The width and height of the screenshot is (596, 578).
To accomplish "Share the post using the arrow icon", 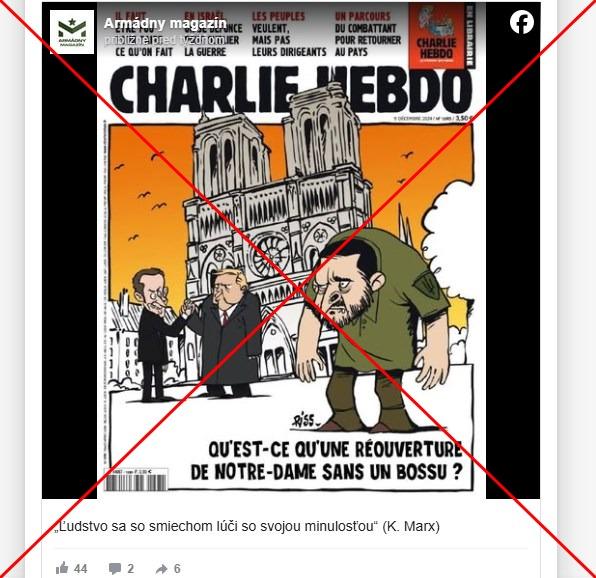I will pyautogui.click(x=162, y=569).
